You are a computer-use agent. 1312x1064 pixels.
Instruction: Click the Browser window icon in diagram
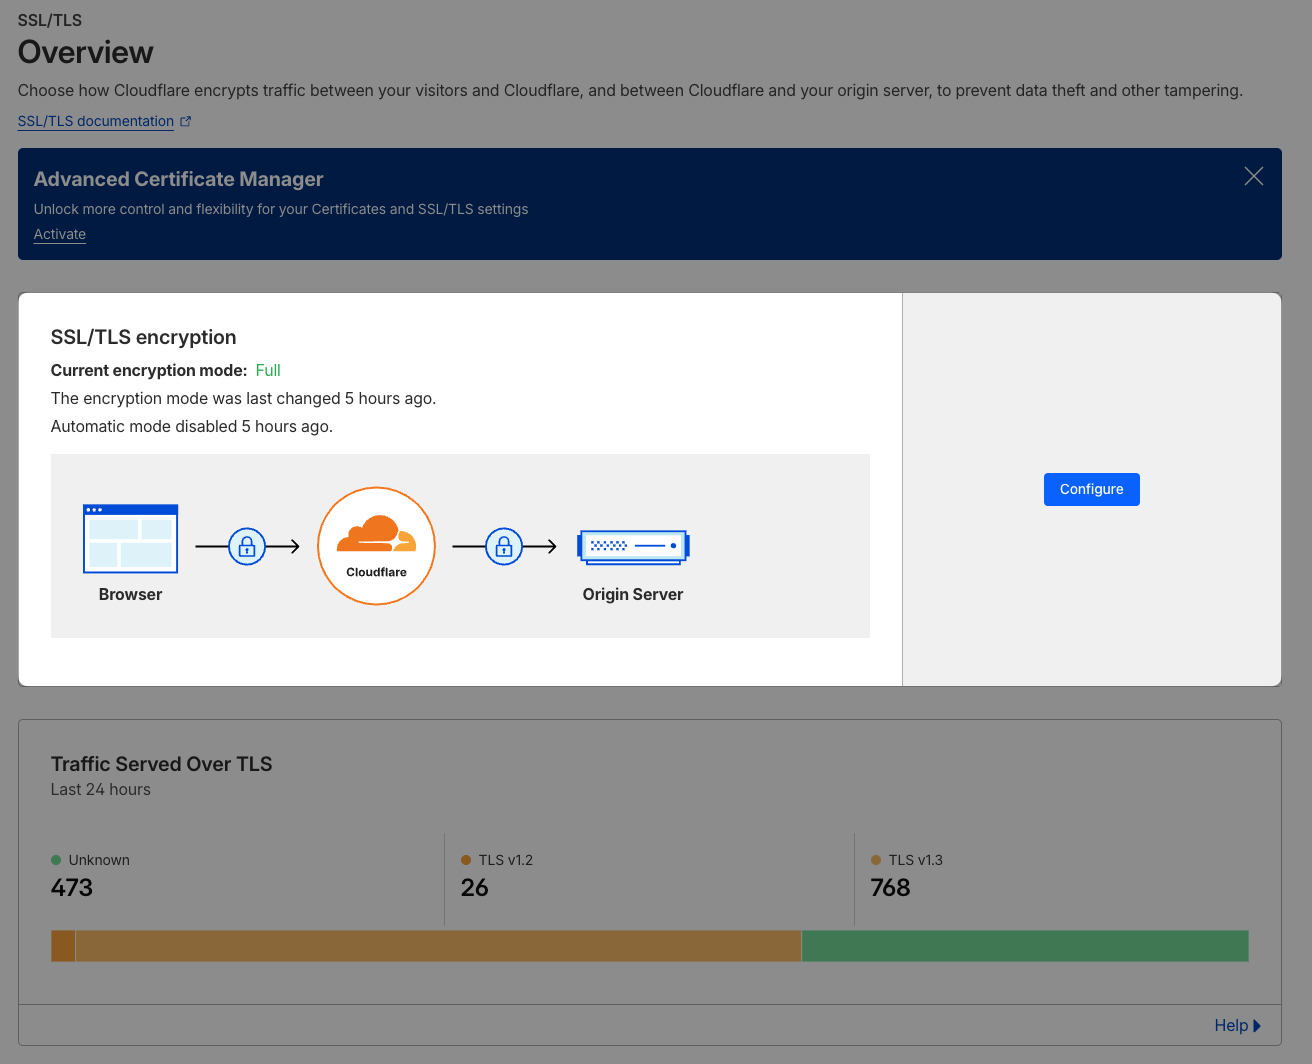(x=130, y=538)
